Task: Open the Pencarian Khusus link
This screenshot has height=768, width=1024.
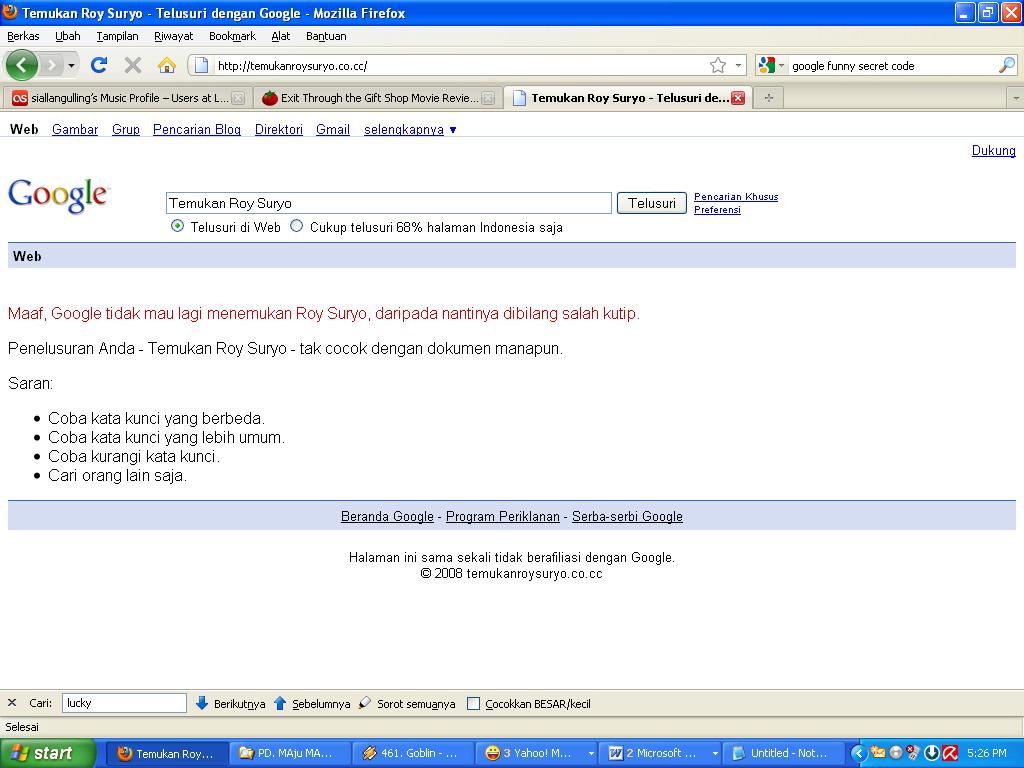Action: click(x=736, y=197)
